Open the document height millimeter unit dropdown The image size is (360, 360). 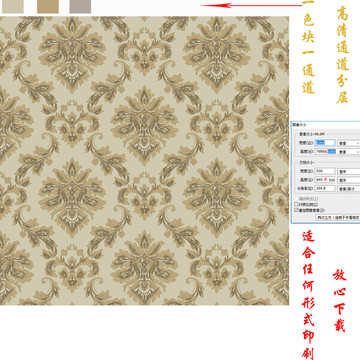349,180
